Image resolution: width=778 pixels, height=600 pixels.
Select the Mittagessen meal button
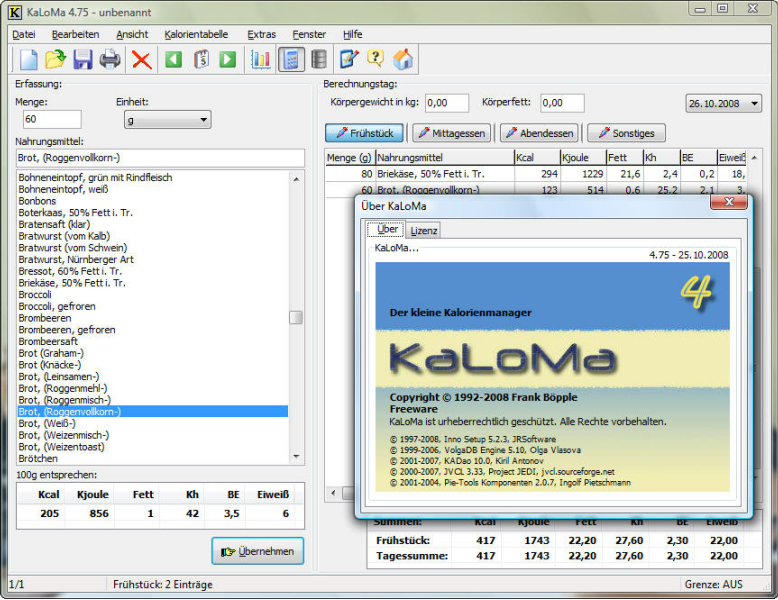click(452, 133)
